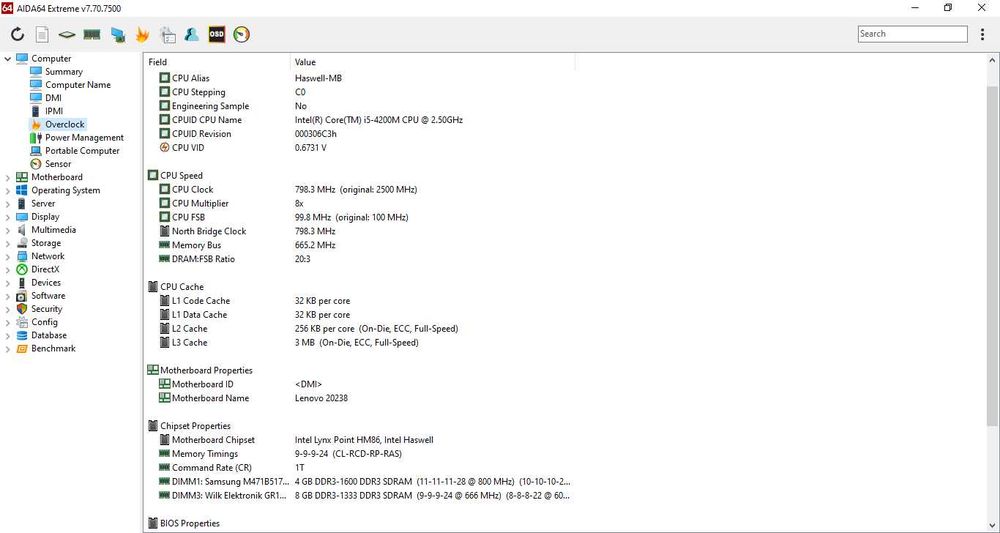Select the Benchmark tree item
This screenshot has width=1000, height=533.
(x=54, y=348)
